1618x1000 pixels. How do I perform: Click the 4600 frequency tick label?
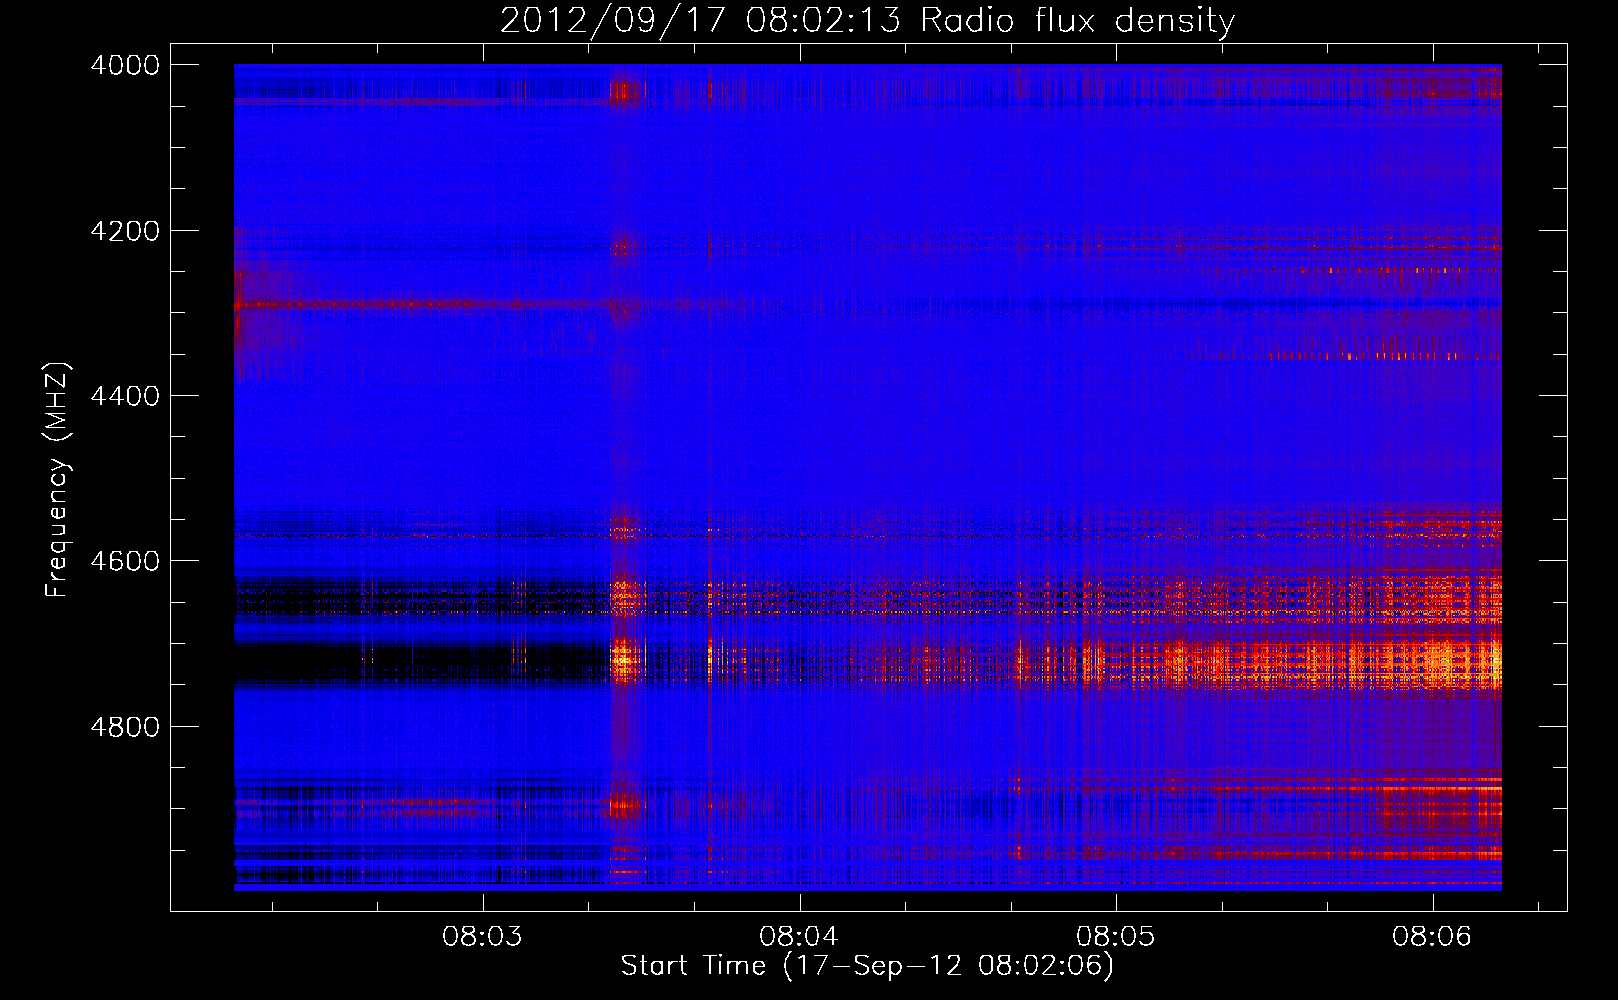tap(125, 561)
